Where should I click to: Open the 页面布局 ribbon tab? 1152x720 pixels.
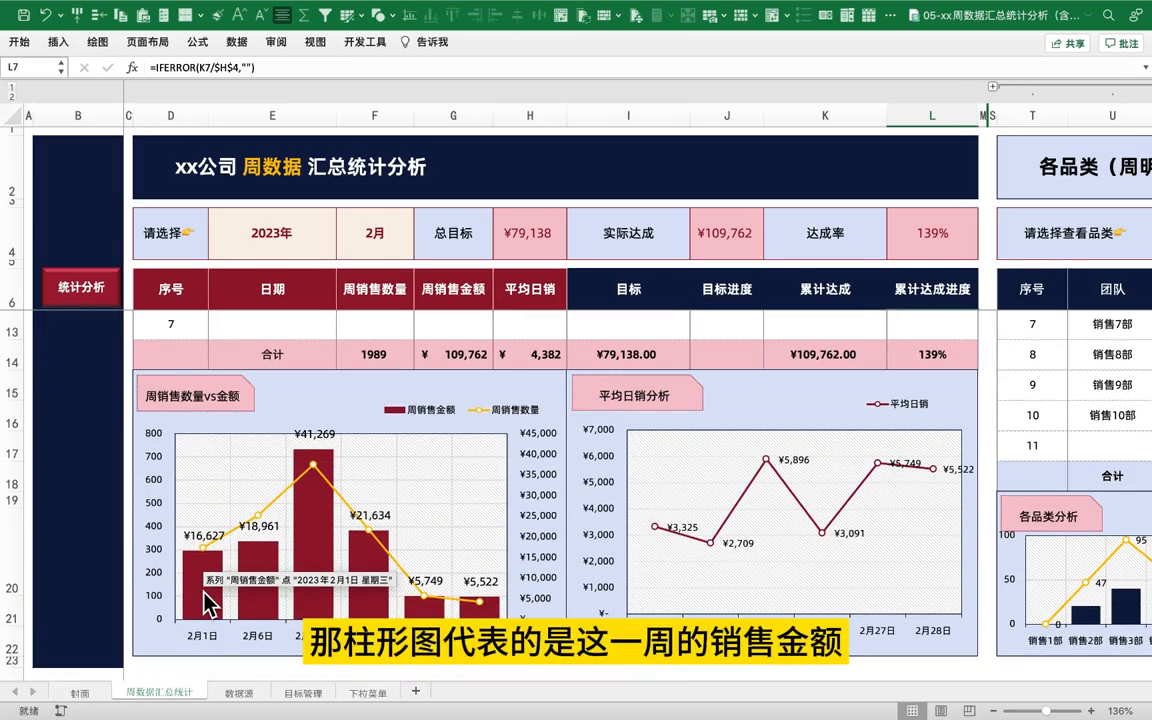[148, 42]
